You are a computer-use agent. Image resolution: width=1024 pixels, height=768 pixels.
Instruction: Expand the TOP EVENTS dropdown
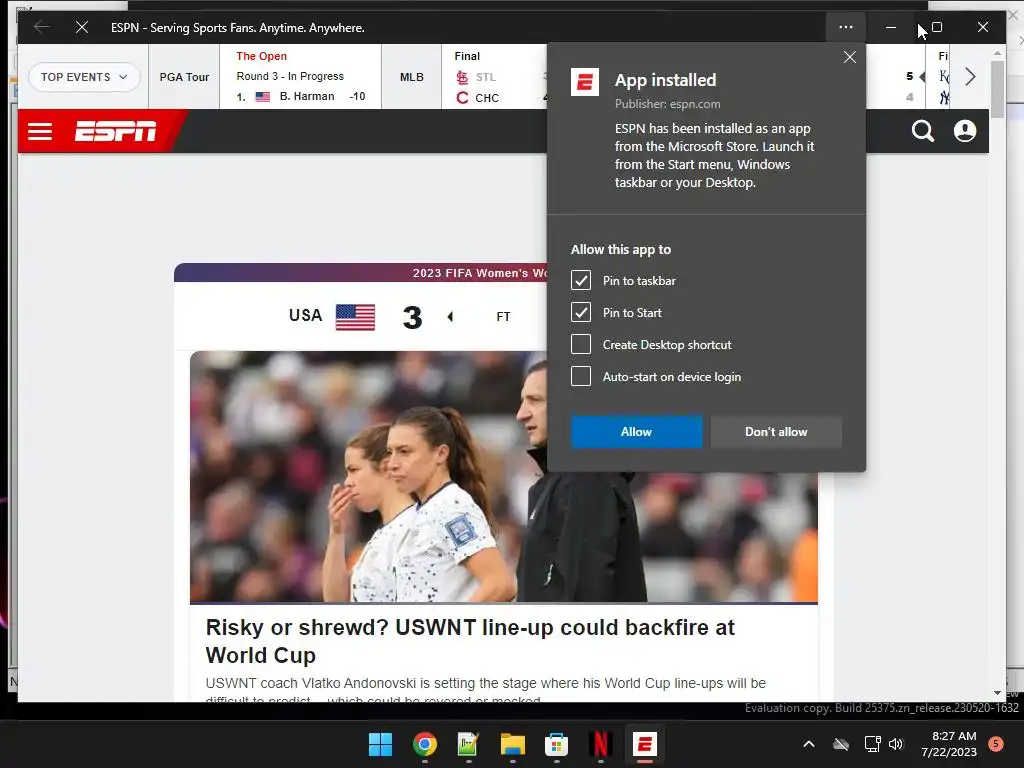tap(84, 77)
